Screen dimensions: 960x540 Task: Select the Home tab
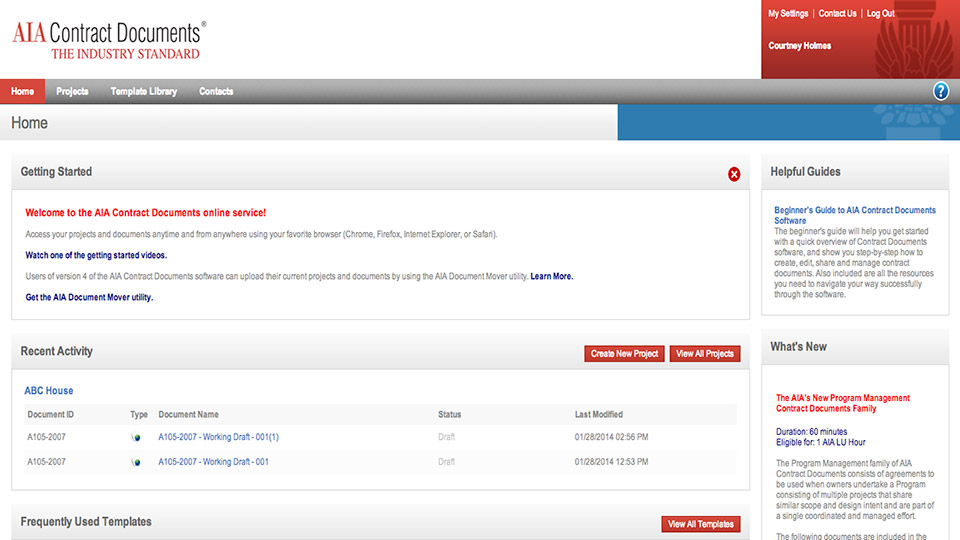click(23, 91)
